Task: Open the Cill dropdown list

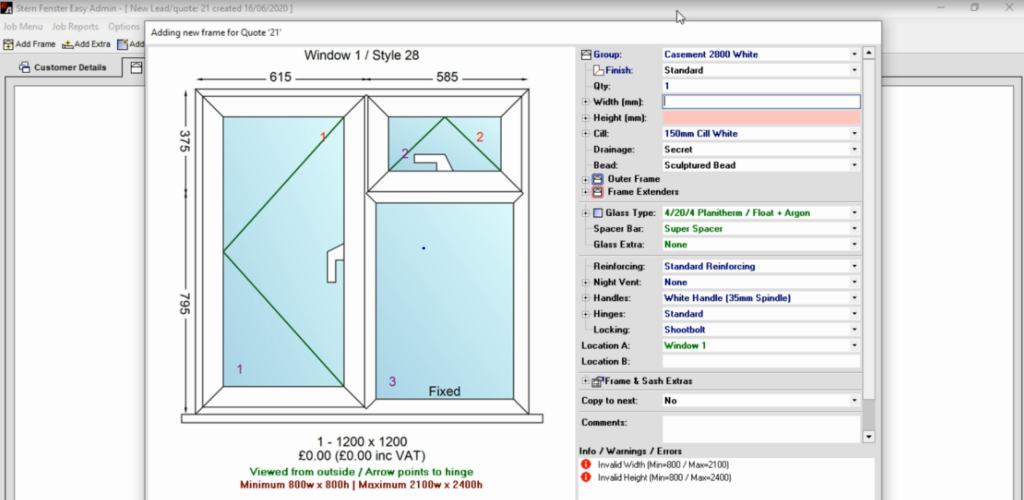Action: click(854, 134)
